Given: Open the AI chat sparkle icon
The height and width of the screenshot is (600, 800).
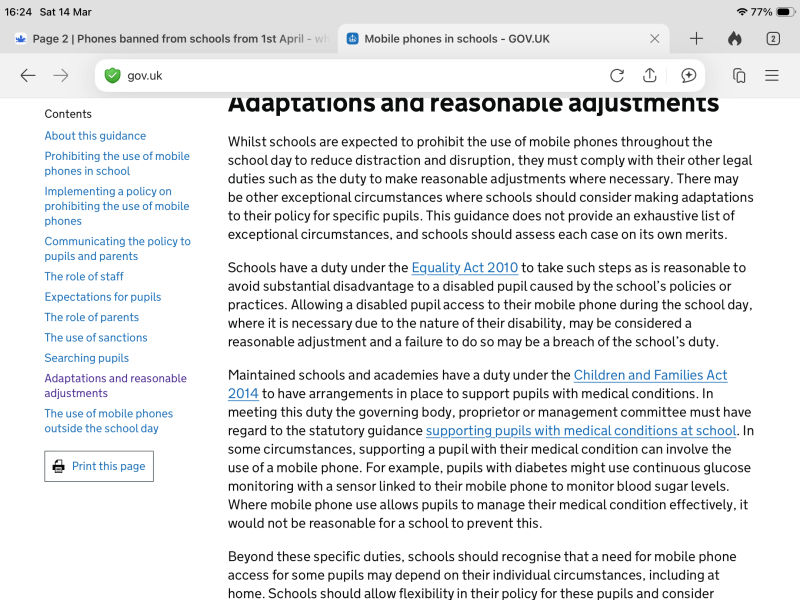Looking at the screenshot, I should tap(688, 76).
